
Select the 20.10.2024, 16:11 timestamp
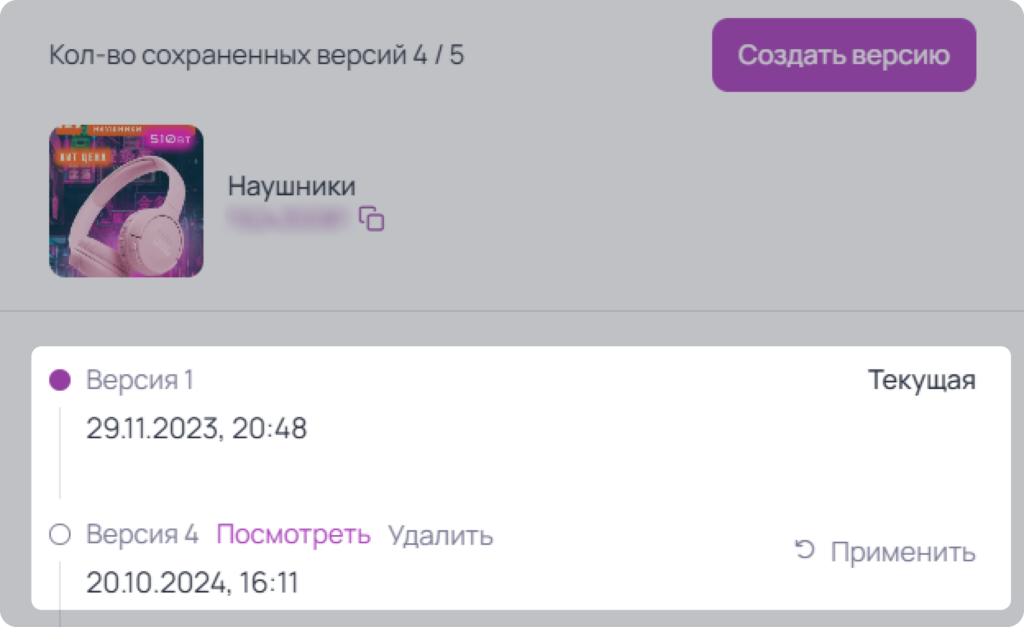click(x=192, y=583)
